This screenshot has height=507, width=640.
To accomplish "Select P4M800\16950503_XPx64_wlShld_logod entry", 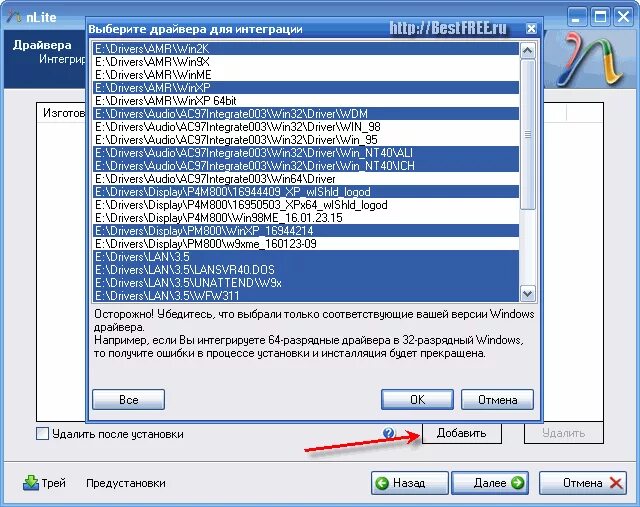I will 306,205.
